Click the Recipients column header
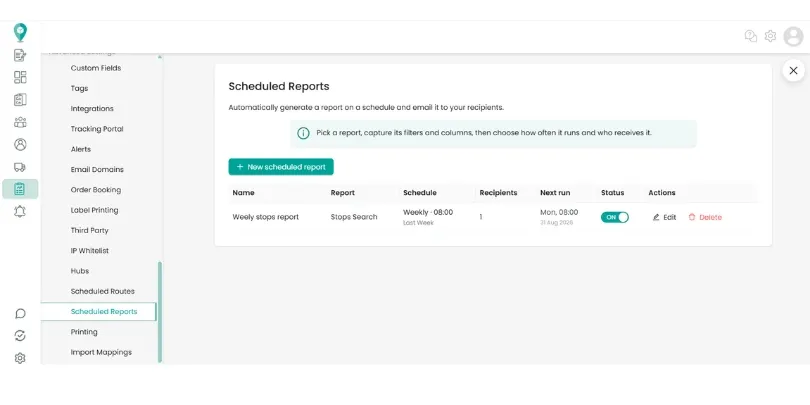The width and height of the screenshot is (810, 405). click(x=498, y=193)
